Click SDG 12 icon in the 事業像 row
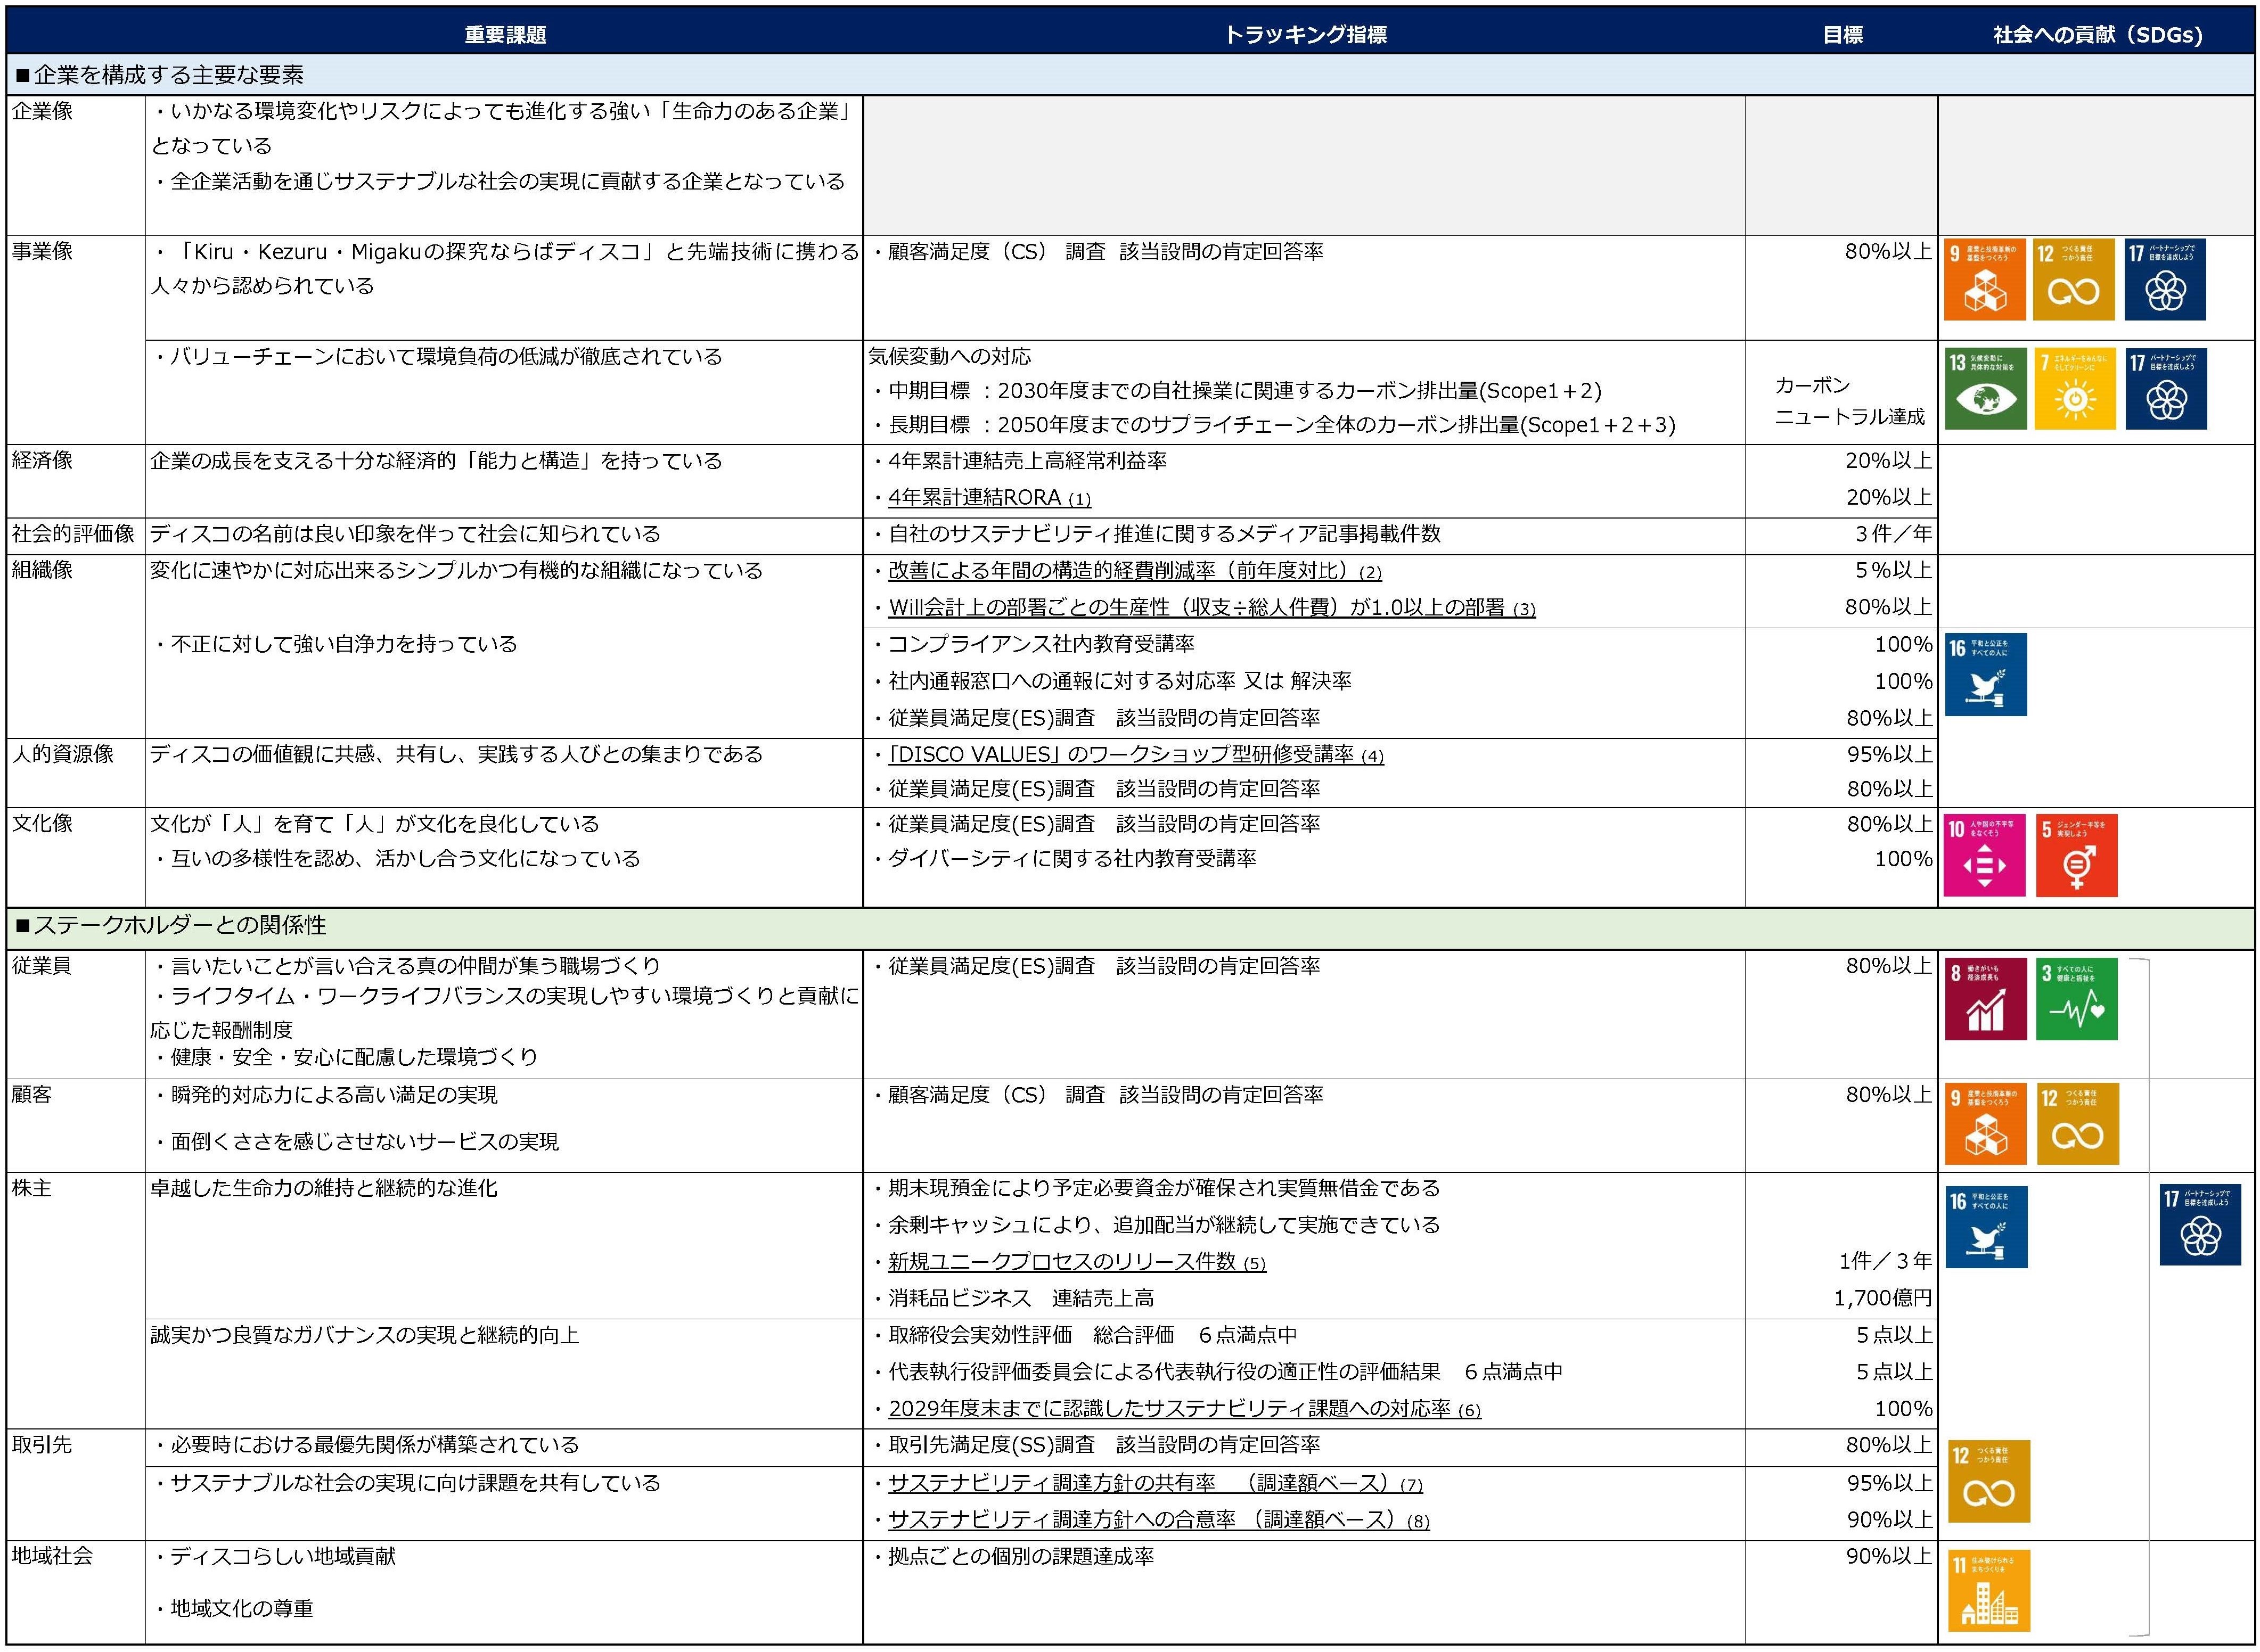The width and height of the screenshot is (2260, 1652). click(2073, 279)
